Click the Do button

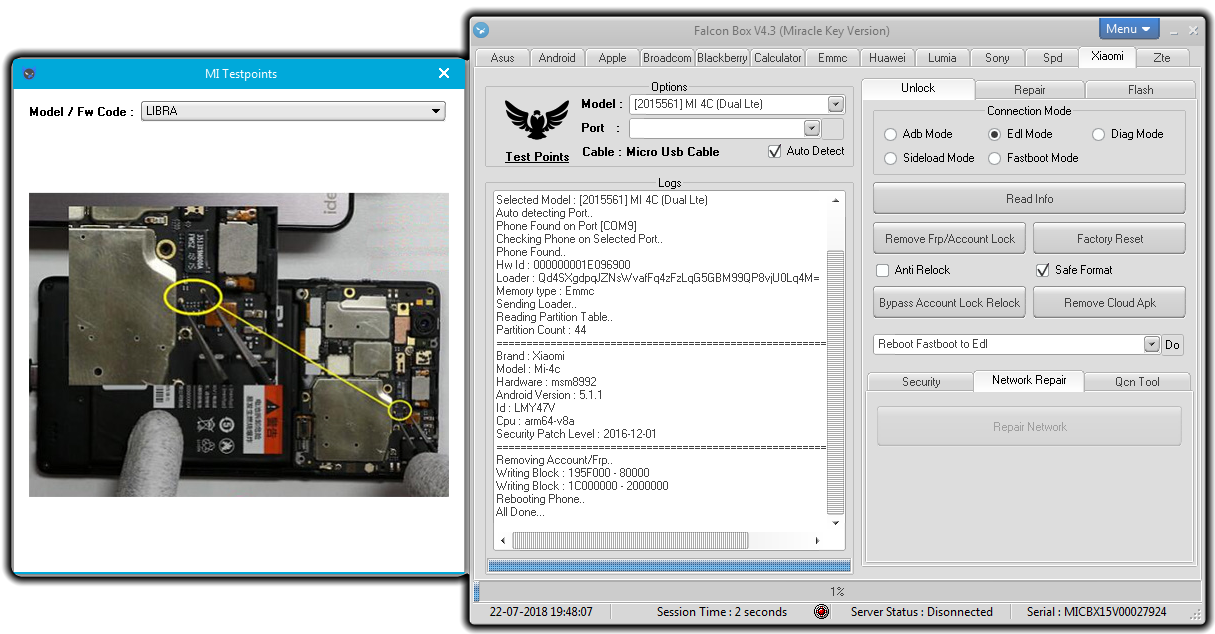click(1172, 345)
